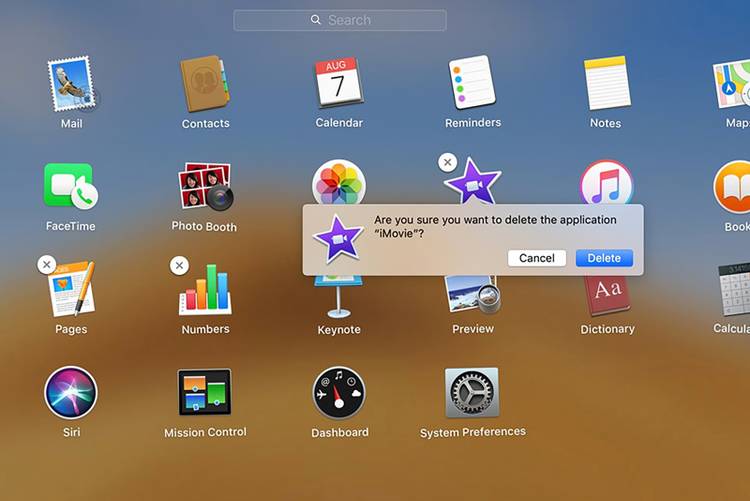Viewport: 750px width, 501px height.
Task: Launch the Notes app
Action: click(606, 83)
